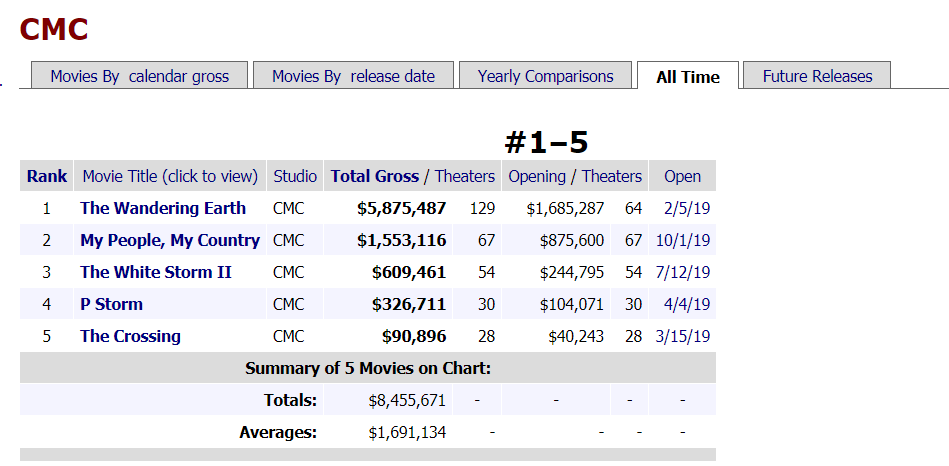Click the 10/1/19 opening date link
This screenshot has height=466, width=949.
pyautogui.click(x=683, y=240)
